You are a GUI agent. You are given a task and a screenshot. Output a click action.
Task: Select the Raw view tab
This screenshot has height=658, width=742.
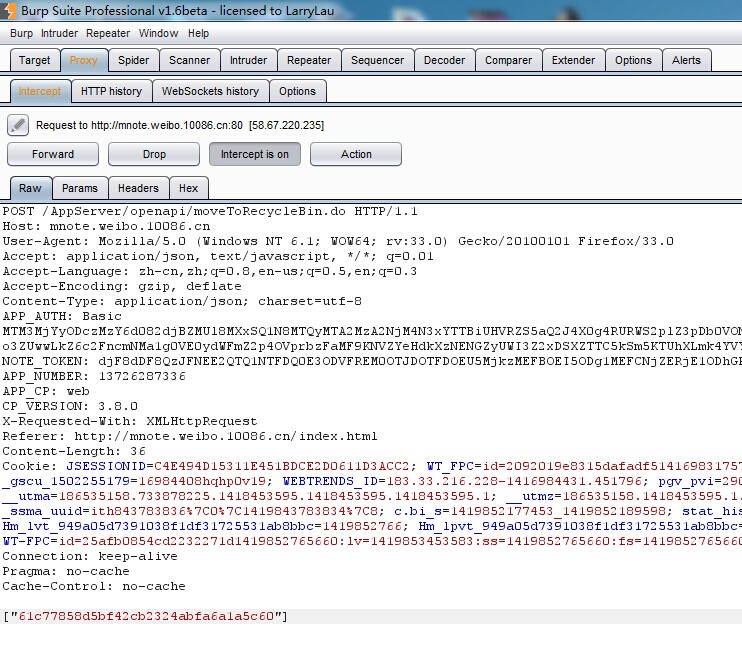[31, 188]
